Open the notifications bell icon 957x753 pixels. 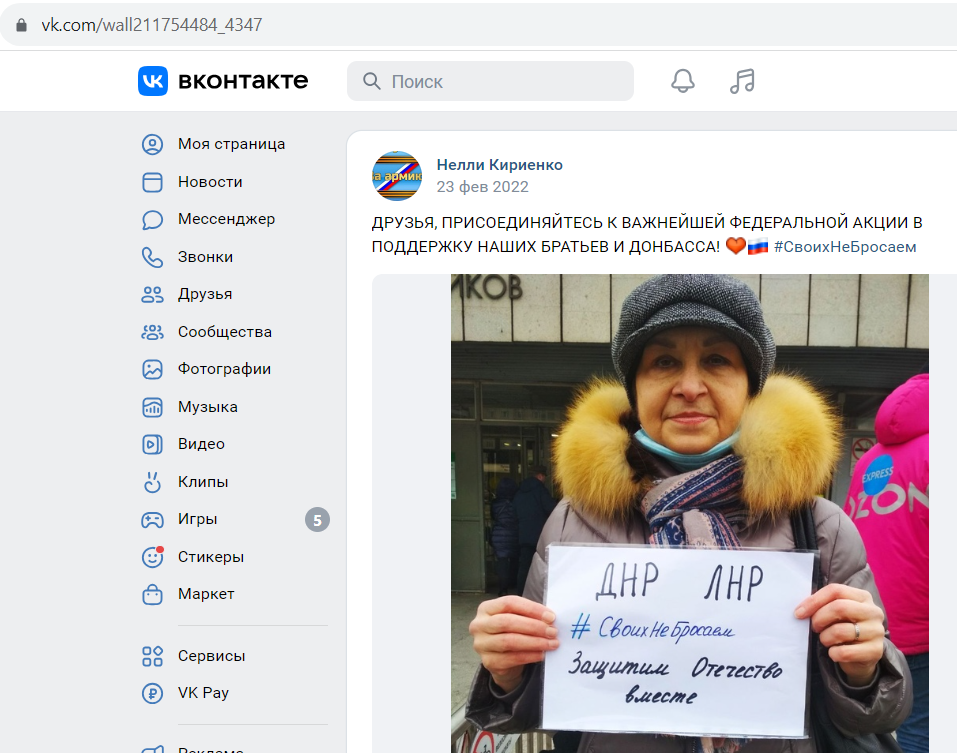point(683,81)
